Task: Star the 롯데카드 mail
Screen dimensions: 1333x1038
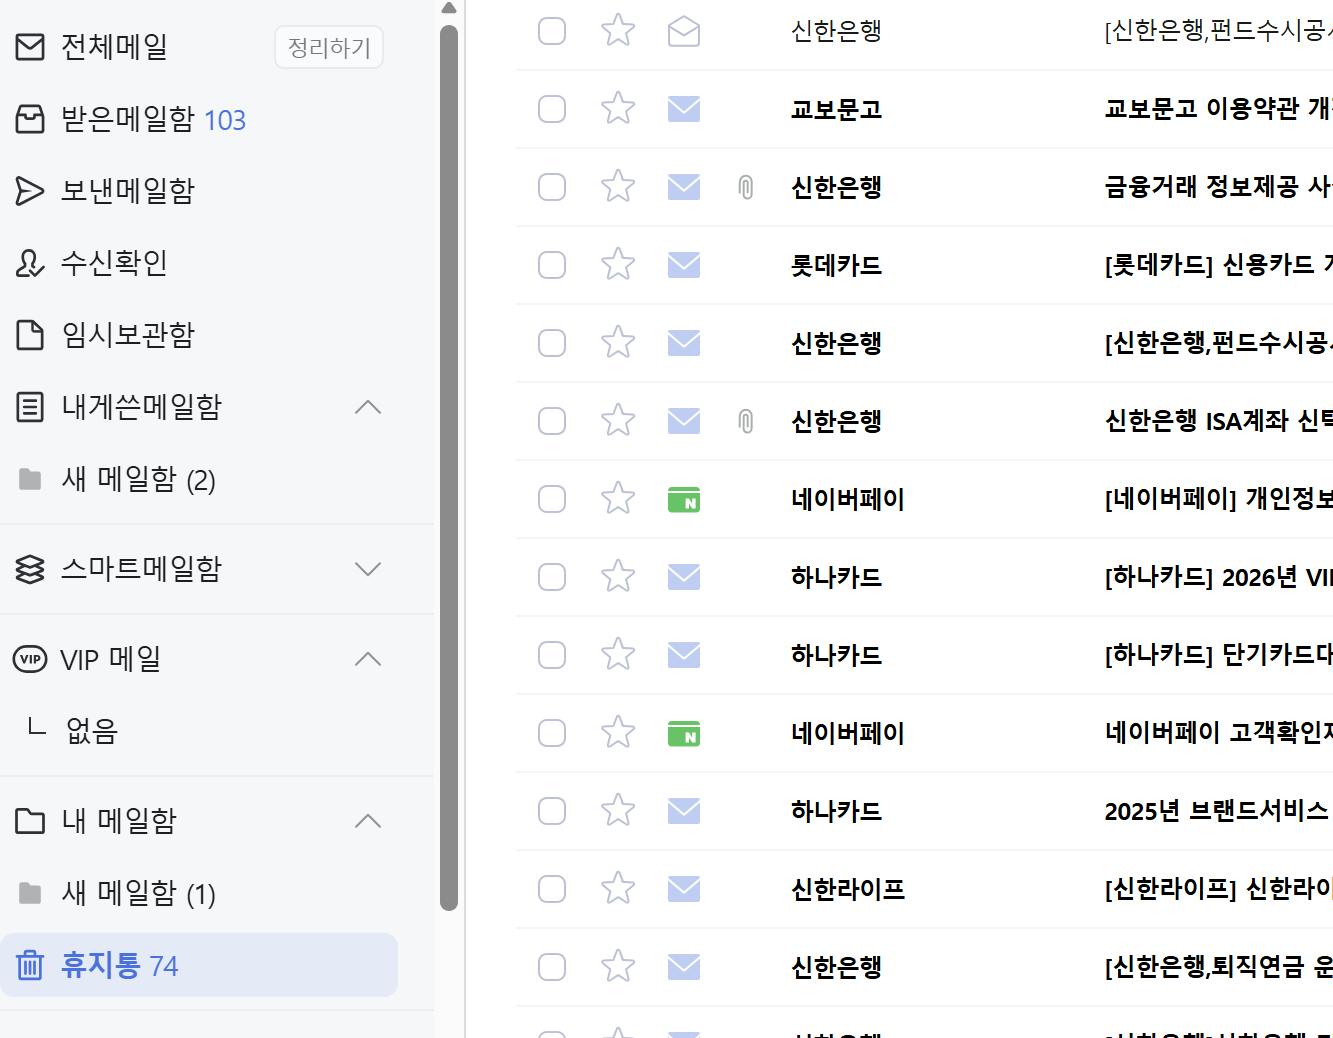Action: click(x=618, y=264)
